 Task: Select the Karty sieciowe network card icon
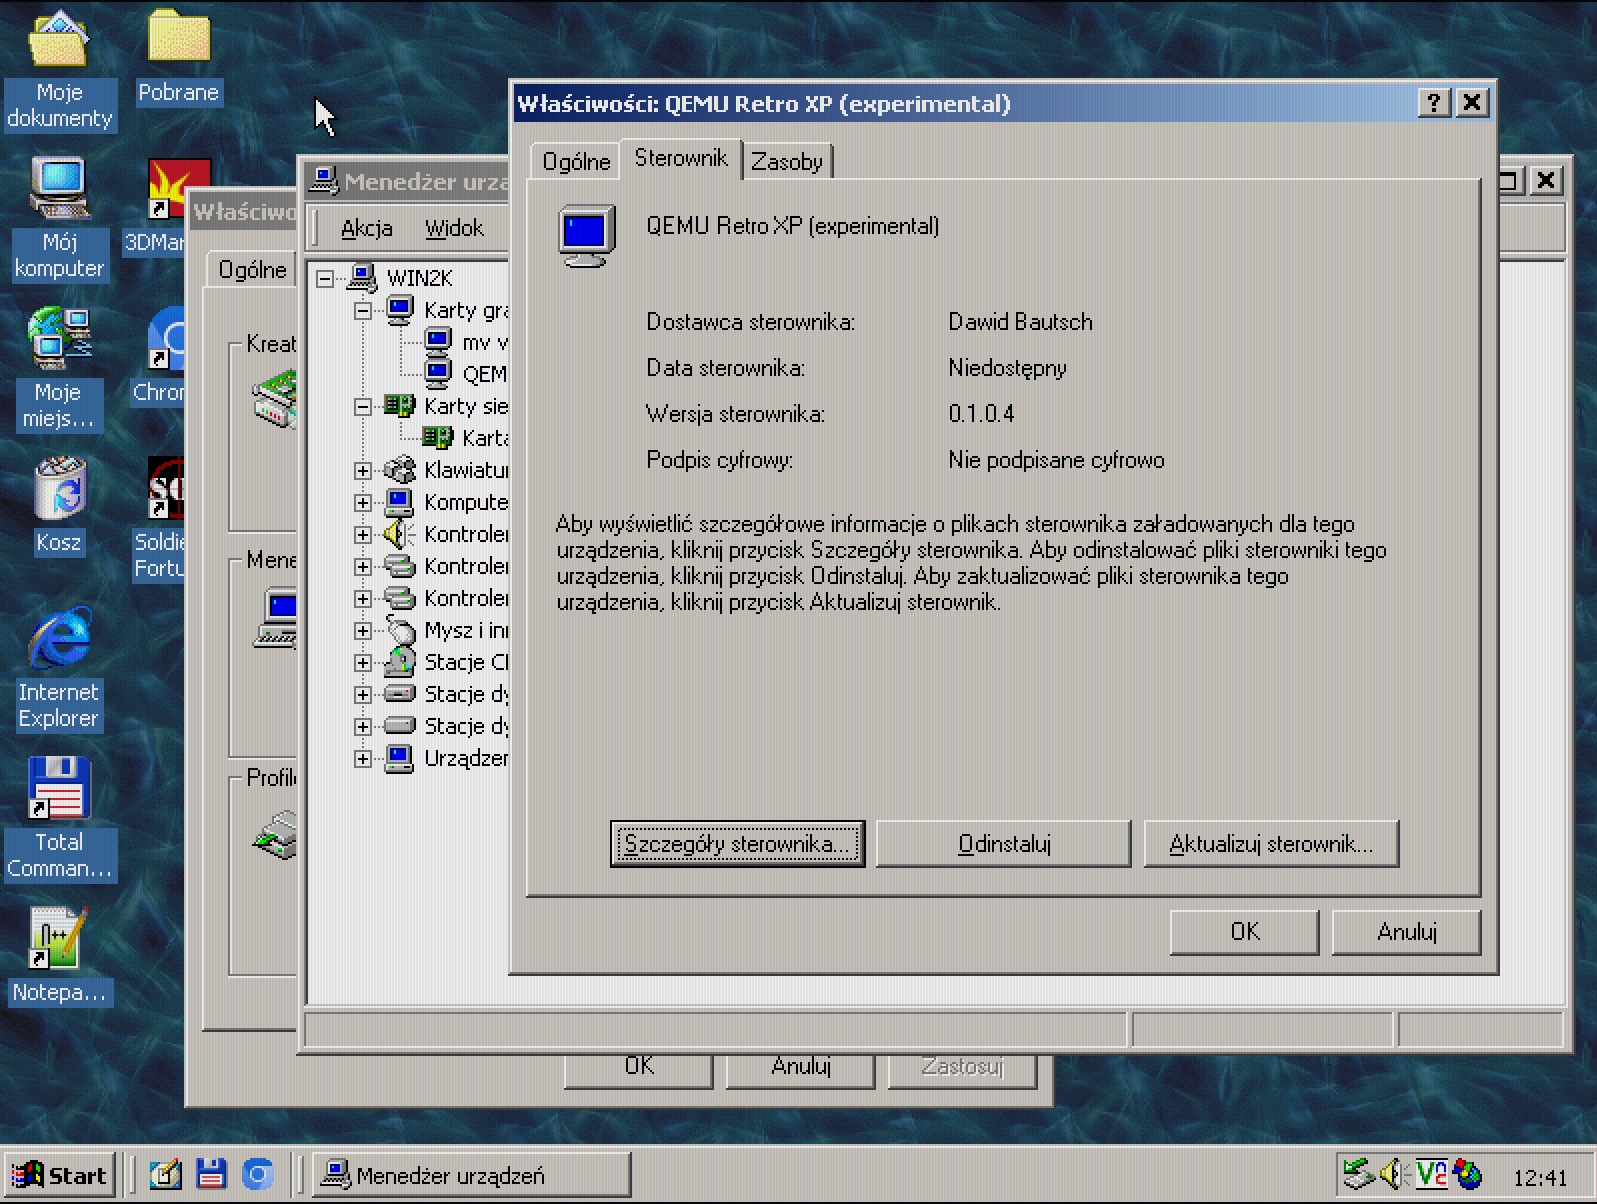pos(399,406)
